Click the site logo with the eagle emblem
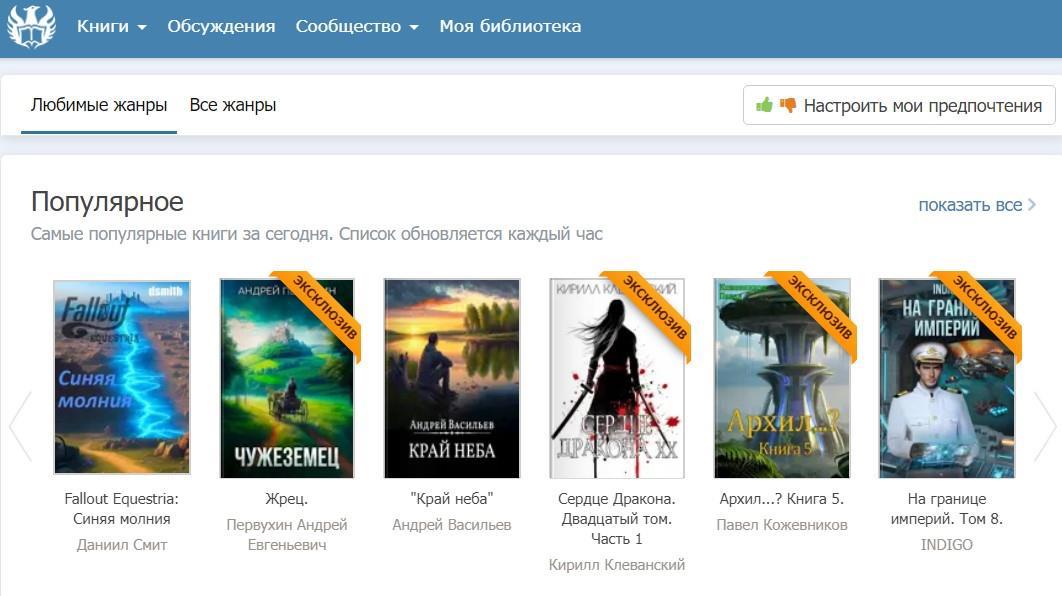Image resolution: width=1062 pixels, height=596 pixels. pyautogui.click(x=31, y=27)
